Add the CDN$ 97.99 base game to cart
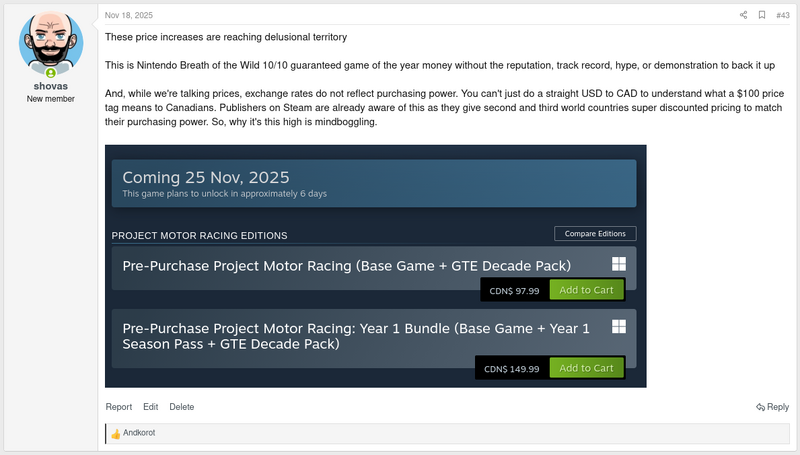This screenshot has height=455, width=800. tap(586, 290)
